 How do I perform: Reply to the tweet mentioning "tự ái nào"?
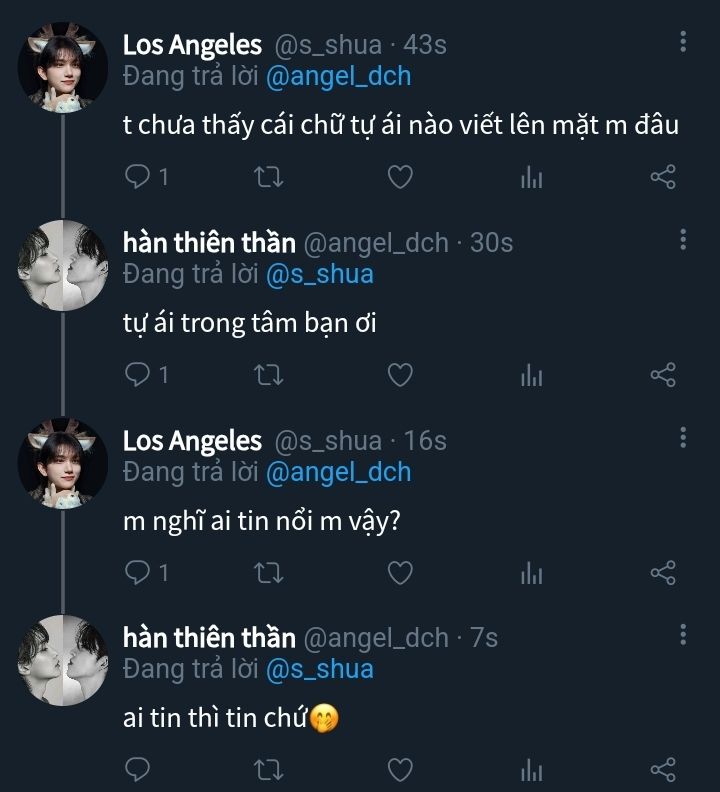coord(137,177)
